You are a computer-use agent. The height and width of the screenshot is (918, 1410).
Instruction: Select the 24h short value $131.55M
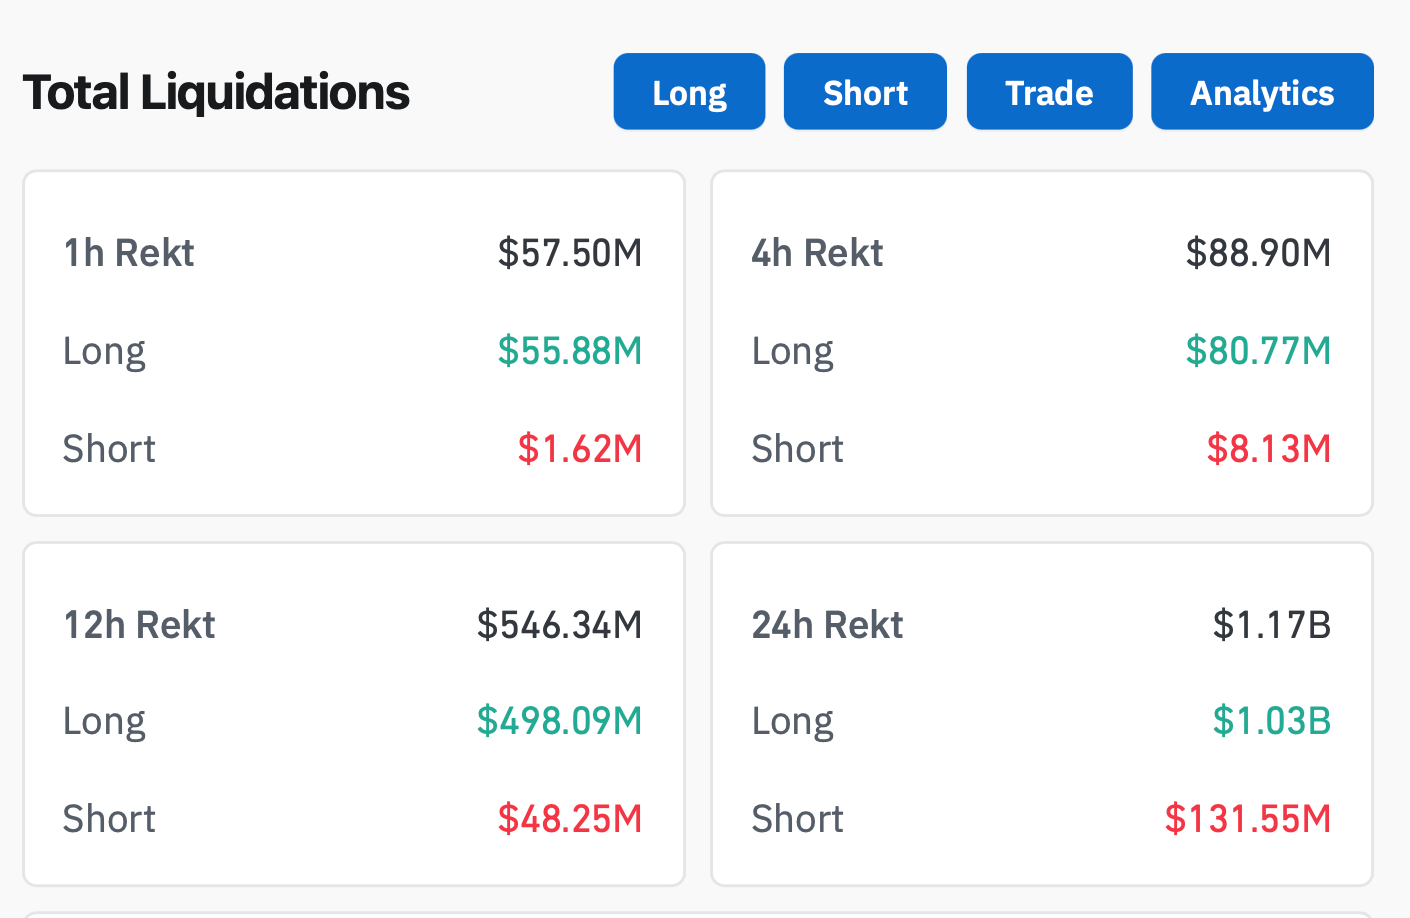coord(1248,819)
